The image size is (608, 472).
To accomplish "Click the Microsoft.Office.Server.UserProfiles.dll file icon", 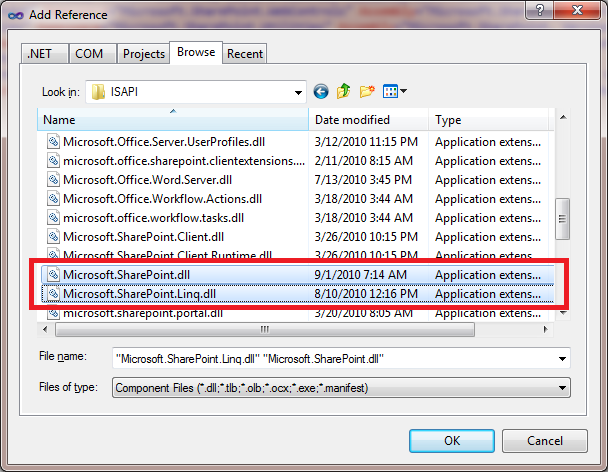I will click(x=54, y=142).
